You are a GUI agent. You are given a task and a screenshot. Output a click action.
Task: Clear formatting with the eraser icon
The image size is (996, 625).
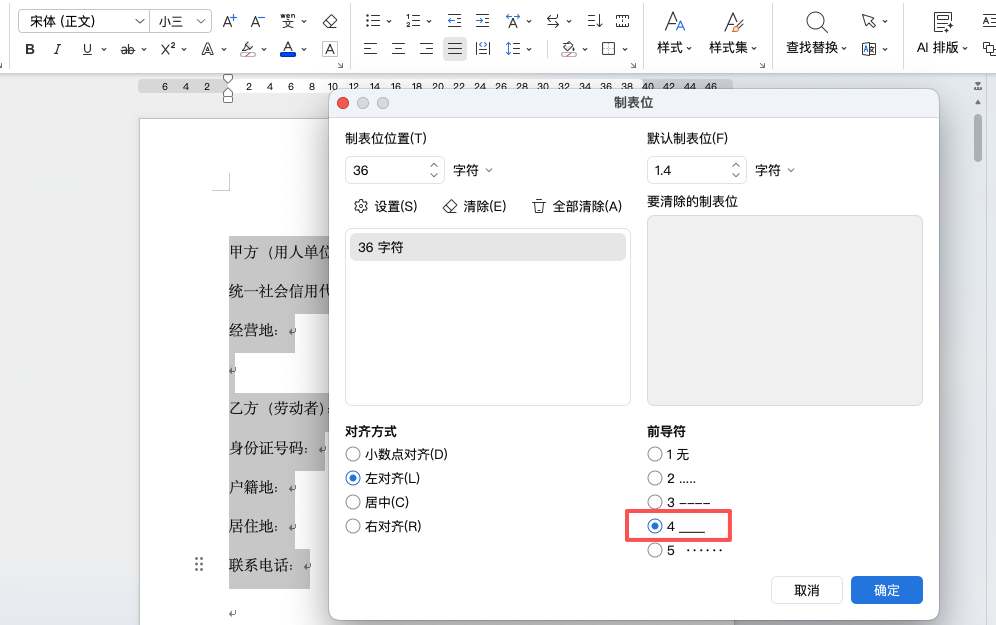[x=330, y=21]
